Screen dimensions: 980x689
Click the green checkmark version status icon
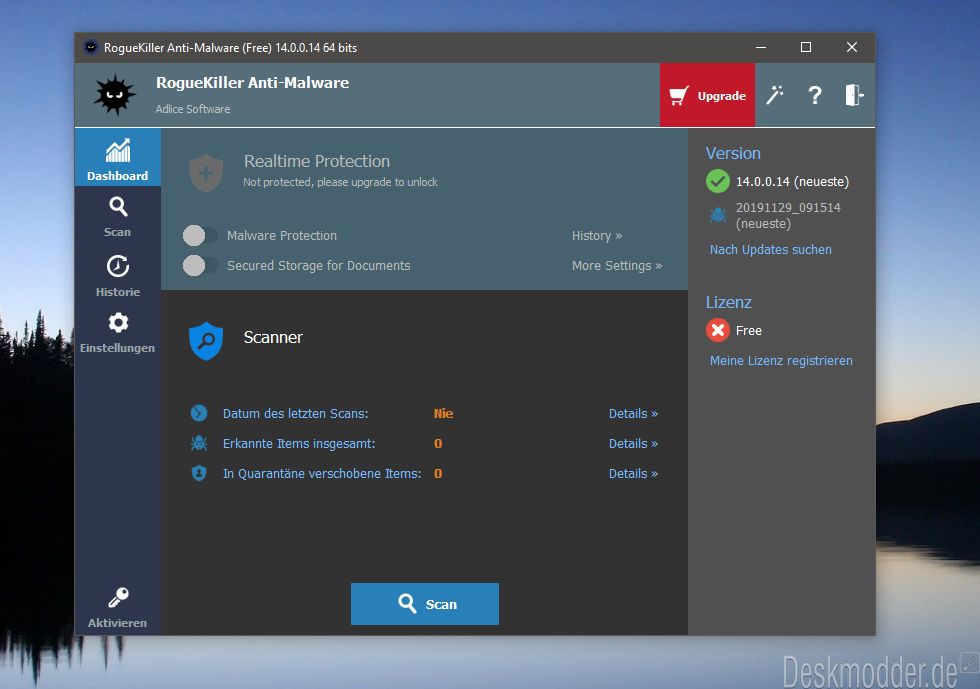(x=718, y=181)
